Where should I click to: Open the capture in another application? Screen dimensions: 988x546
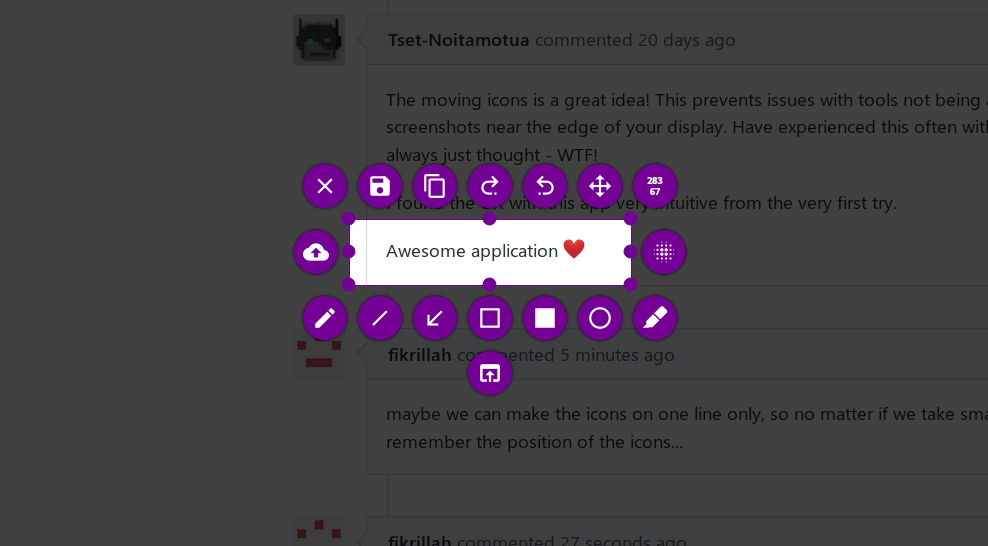[x=490, y=373]
